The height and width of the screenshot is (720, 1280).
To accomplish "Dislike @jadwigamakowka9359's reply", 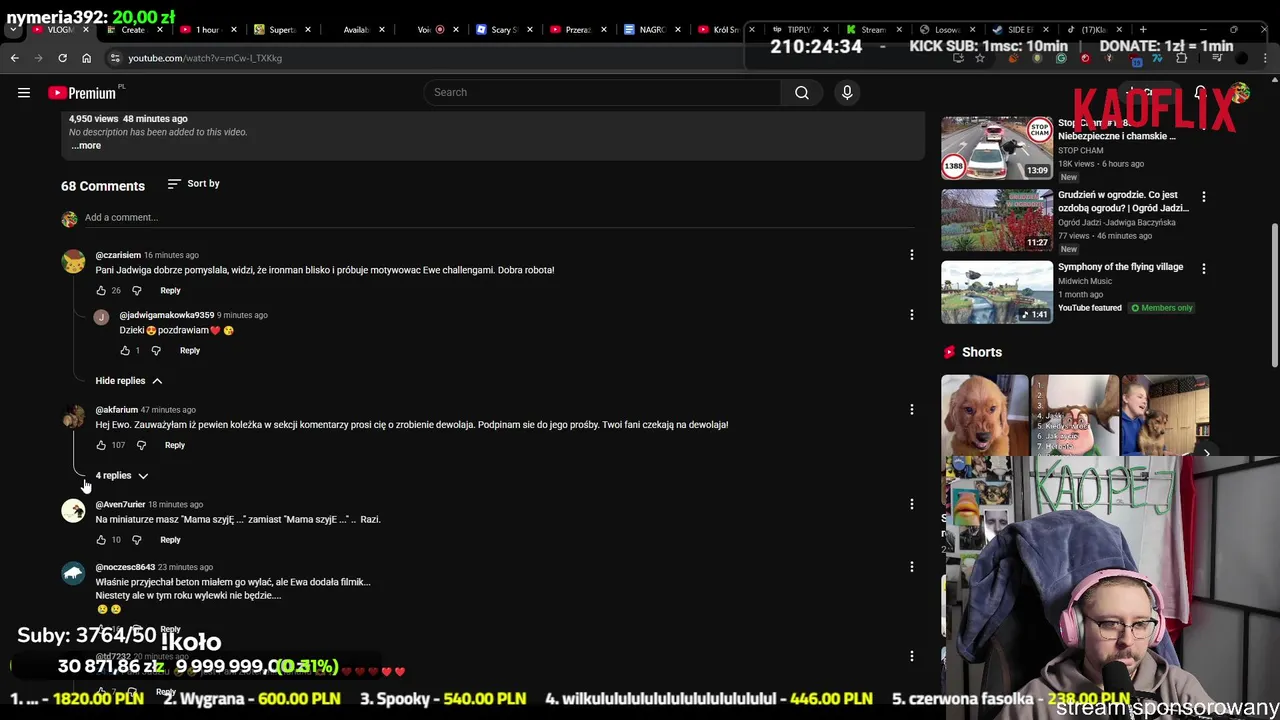I will [156, 351].
